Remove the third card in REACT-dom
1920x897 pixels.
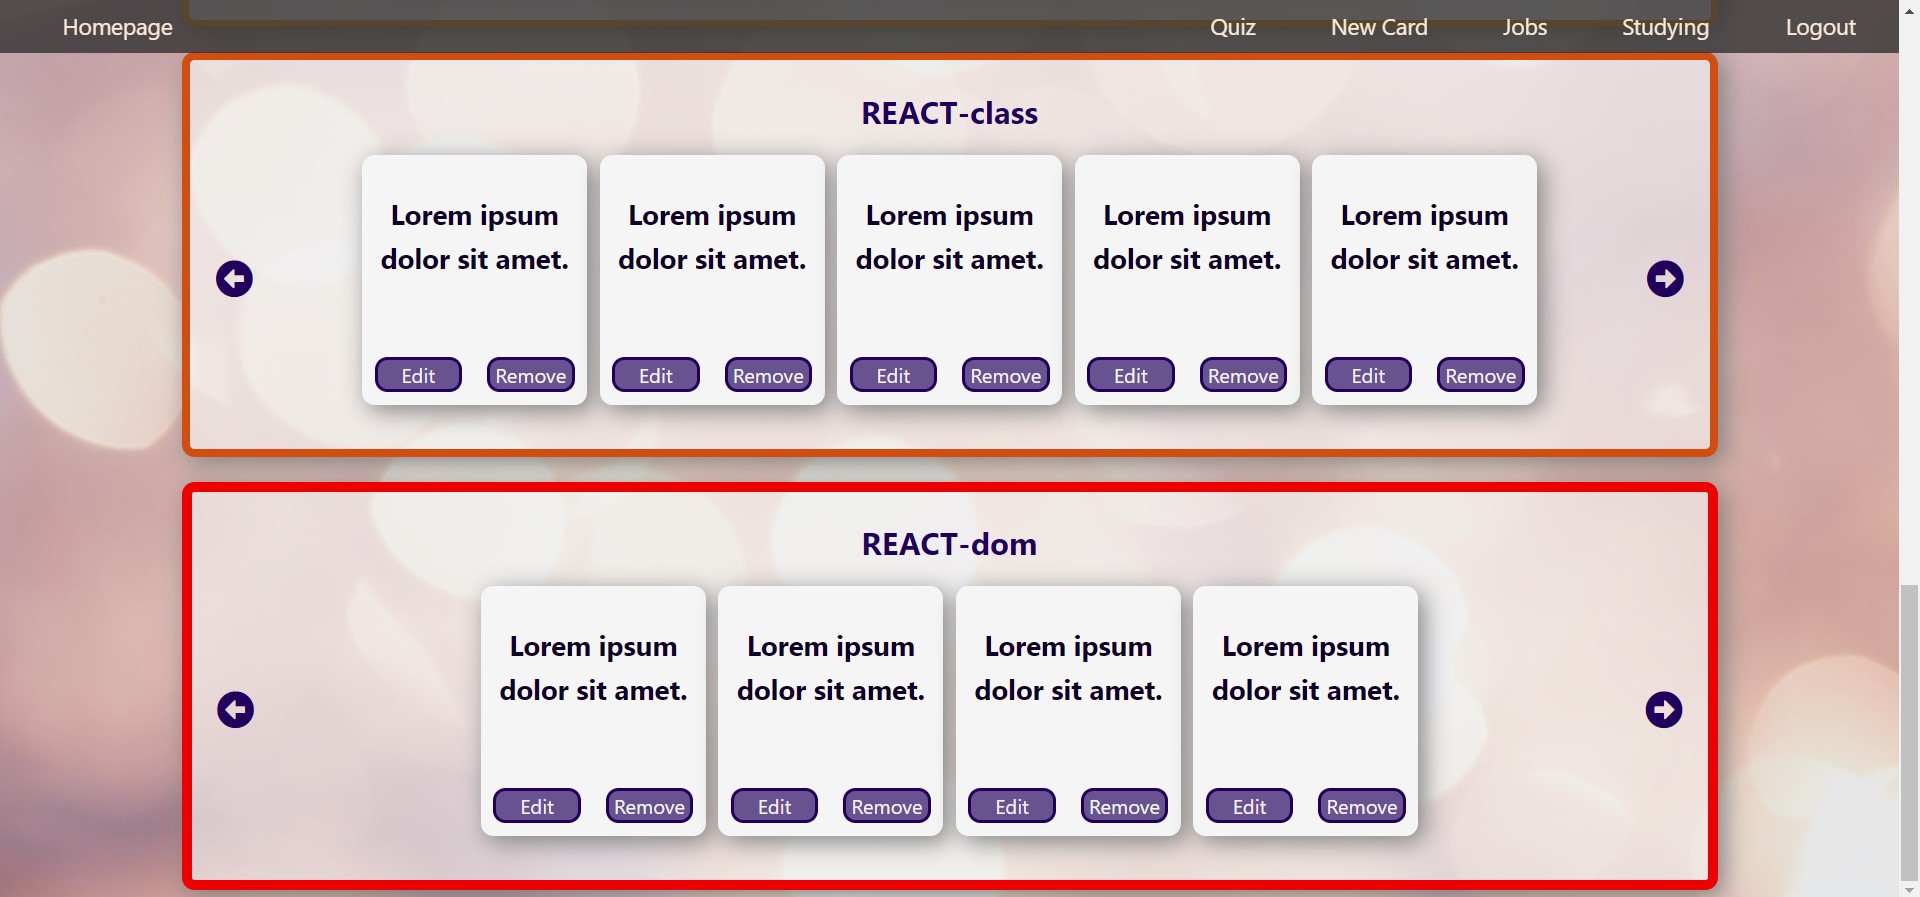pos(1125,806)
